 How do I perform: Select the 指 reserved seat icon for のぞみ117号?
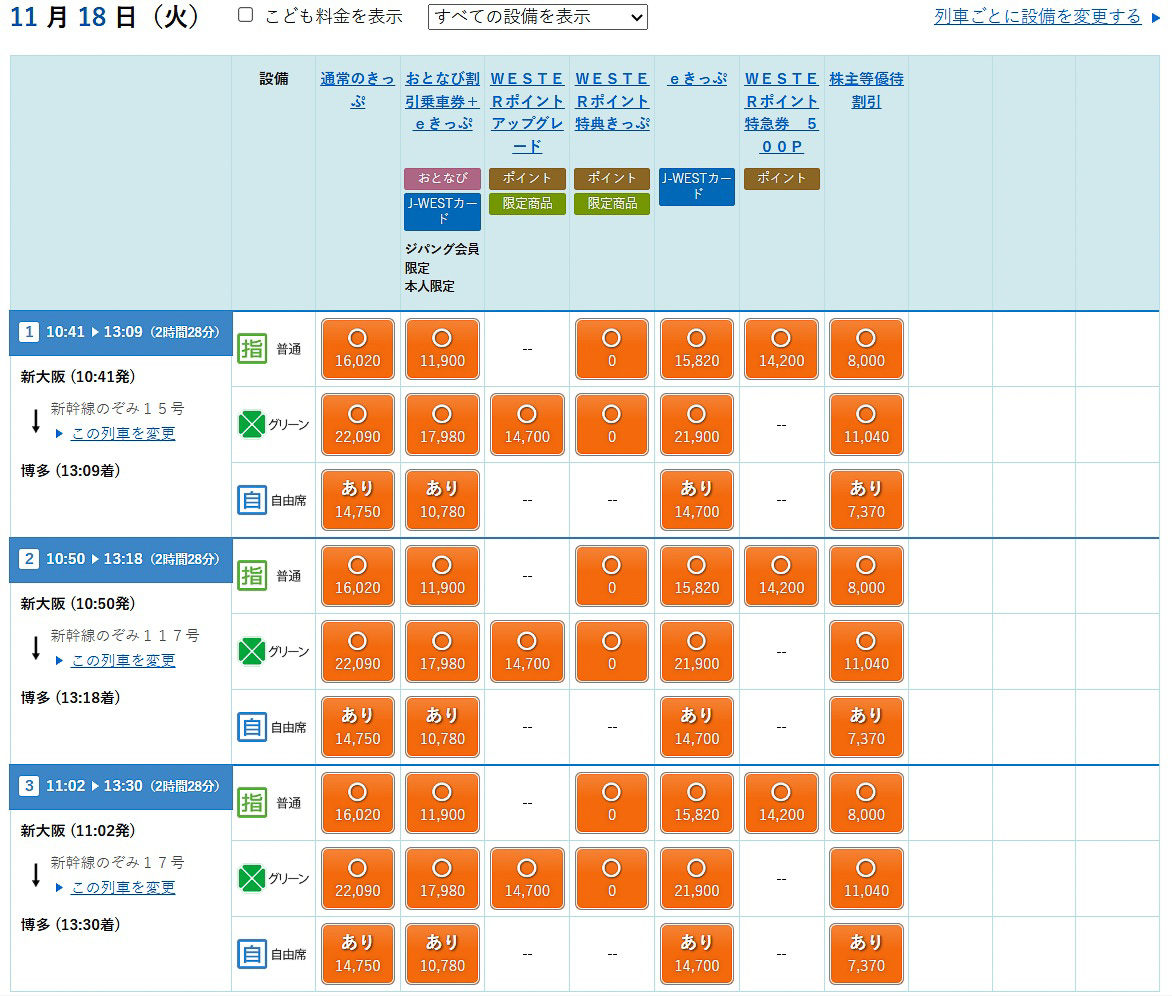click(251, 575)
